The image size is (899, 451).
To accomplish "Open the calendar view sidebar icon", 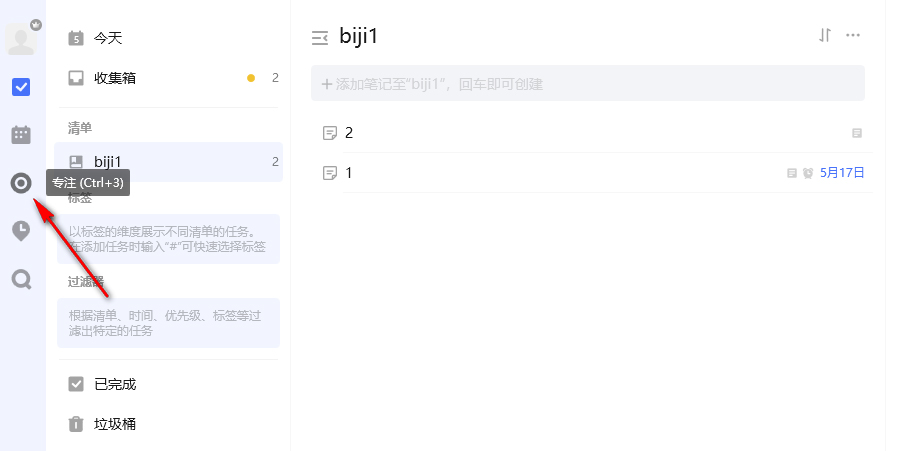I will point(21,135).
